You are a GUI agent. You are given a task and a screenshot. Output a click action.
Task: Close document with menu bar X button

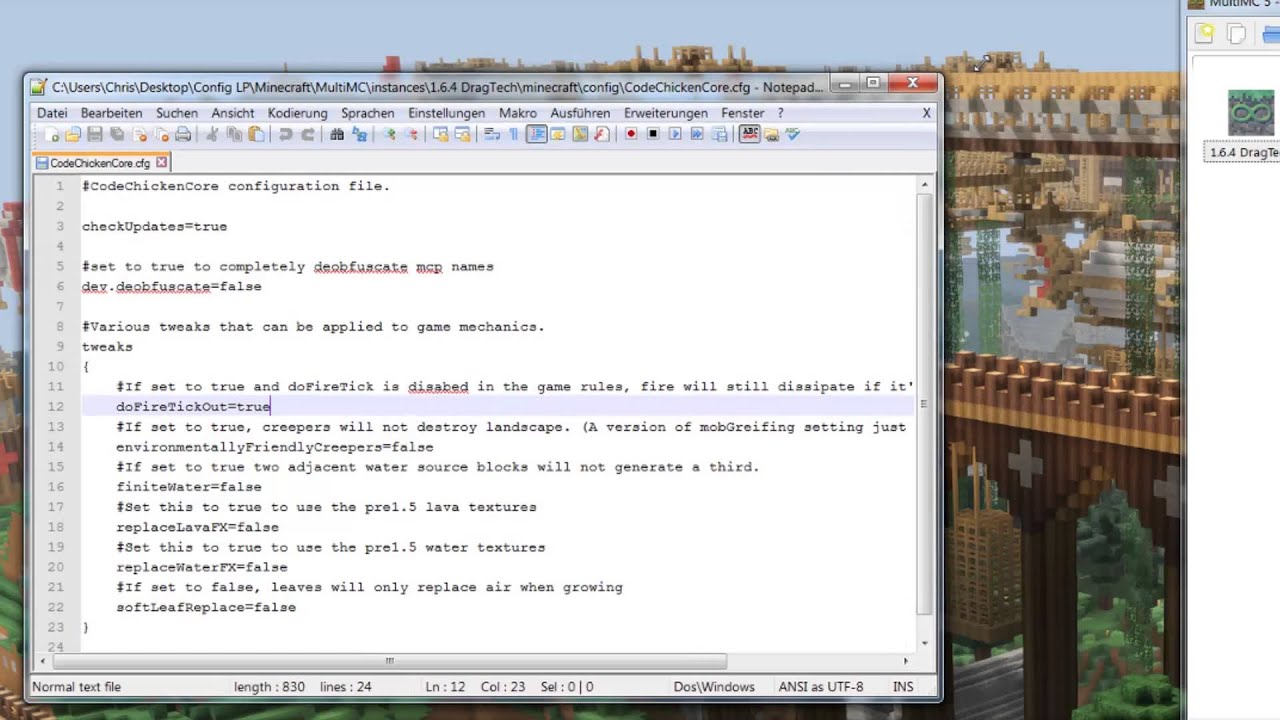coord(927,113)
